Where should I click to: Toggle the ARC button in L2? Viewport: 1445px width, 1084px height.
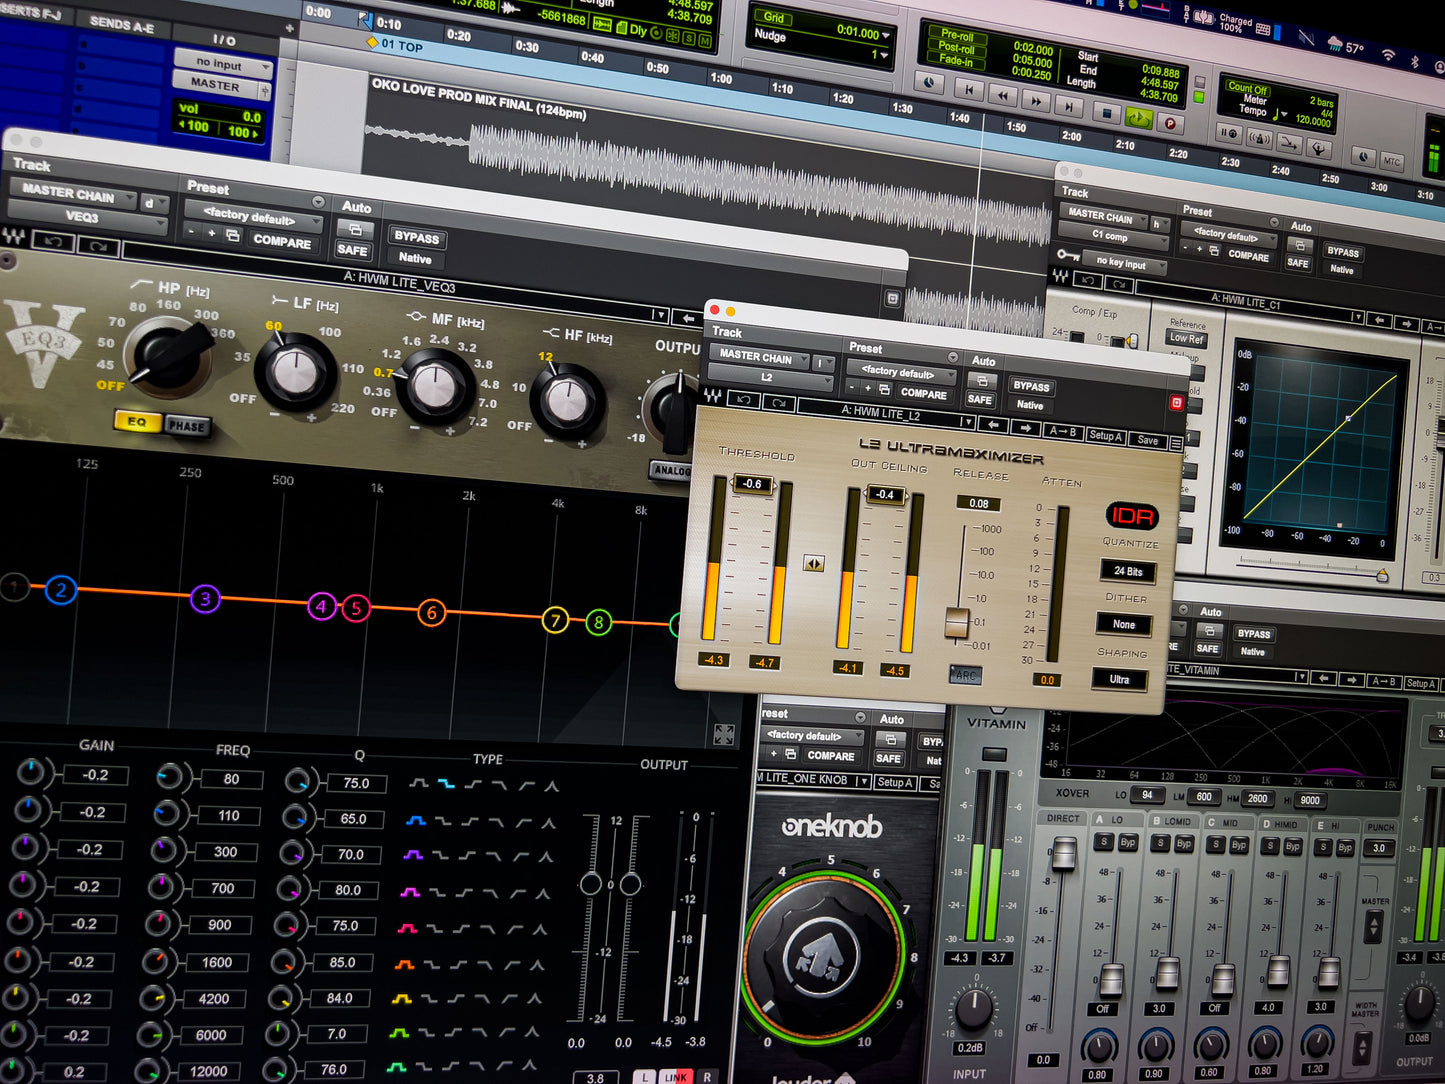coord(965,675)
